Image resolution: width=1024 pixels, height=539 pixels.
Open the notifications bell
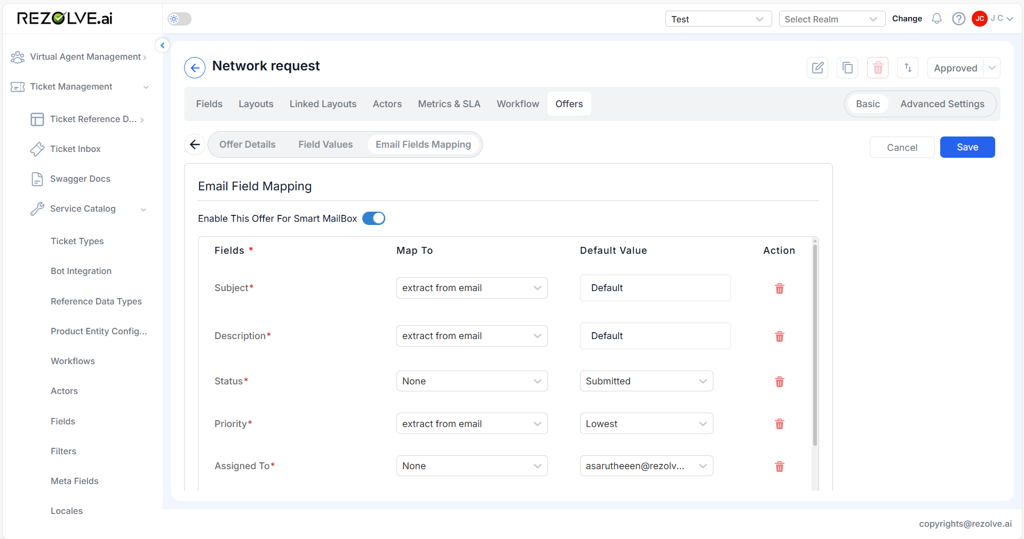[936, 19]
